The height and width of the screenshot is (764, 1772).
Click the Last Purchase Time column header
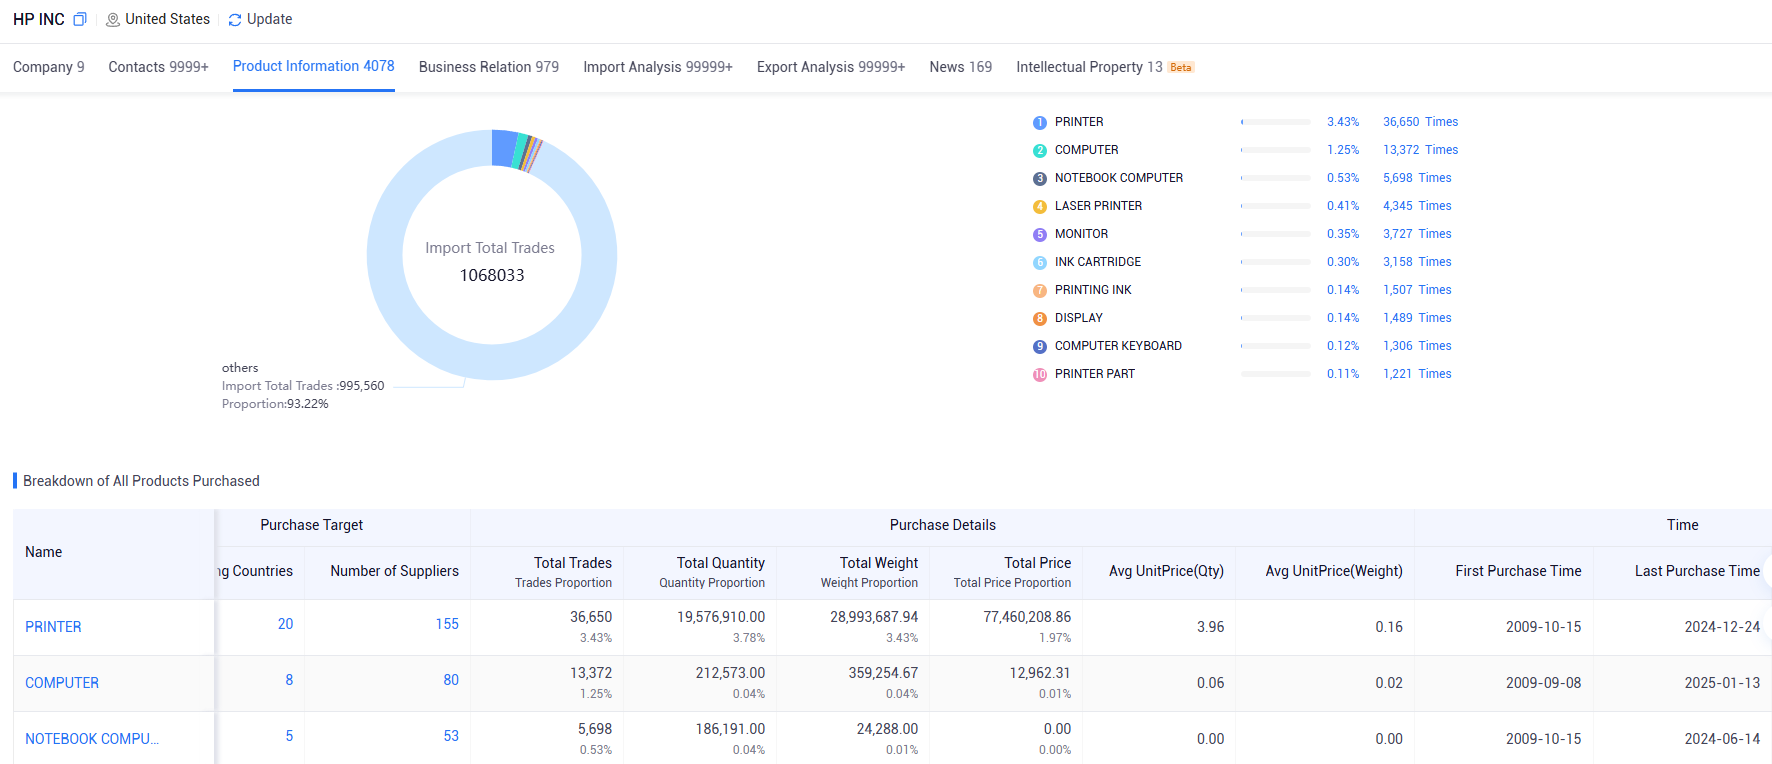pos(1696,571)
